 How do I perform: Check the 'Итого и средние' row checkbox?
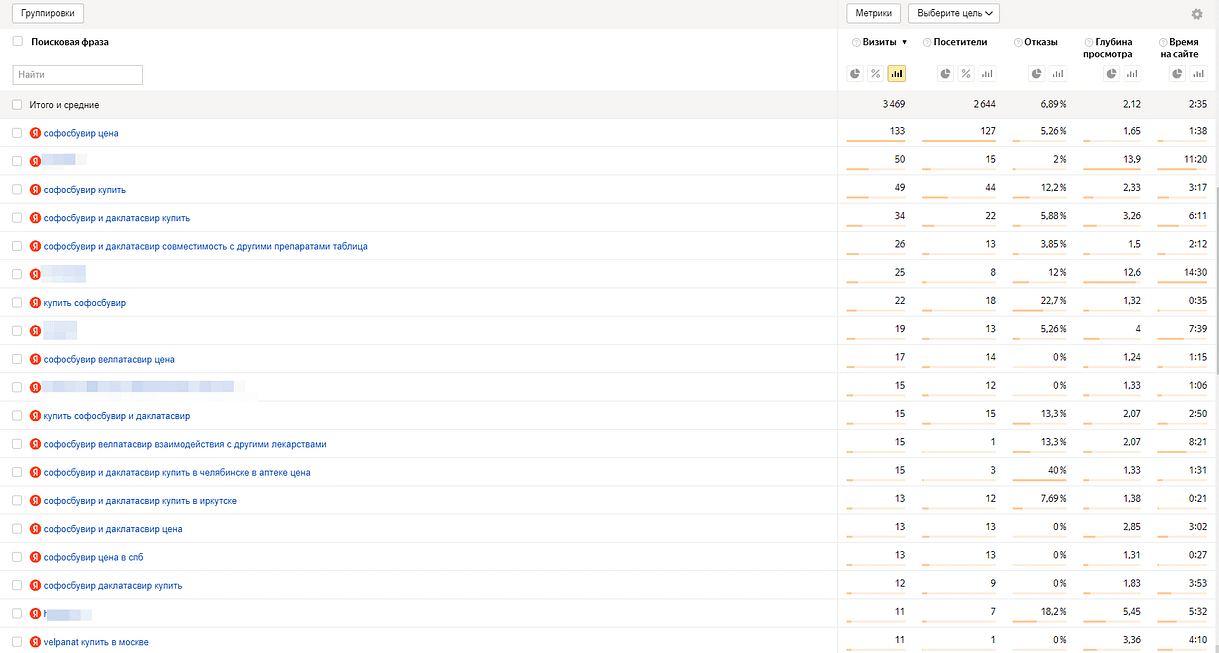coord(17,104)
